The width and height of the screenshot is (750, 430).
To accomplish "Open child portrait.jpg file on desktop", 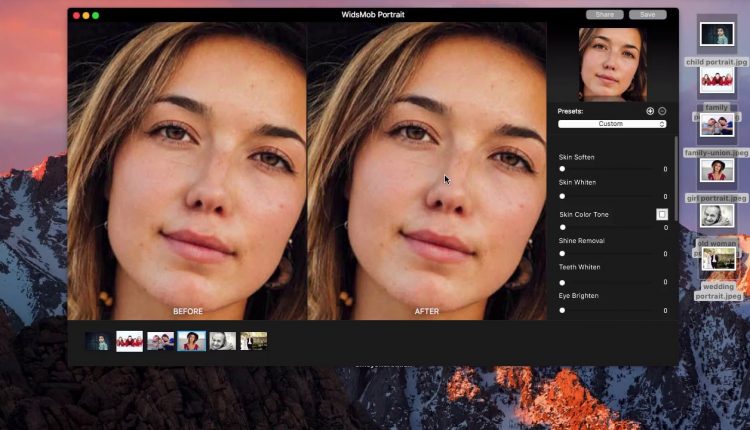I will click(717, 34).
